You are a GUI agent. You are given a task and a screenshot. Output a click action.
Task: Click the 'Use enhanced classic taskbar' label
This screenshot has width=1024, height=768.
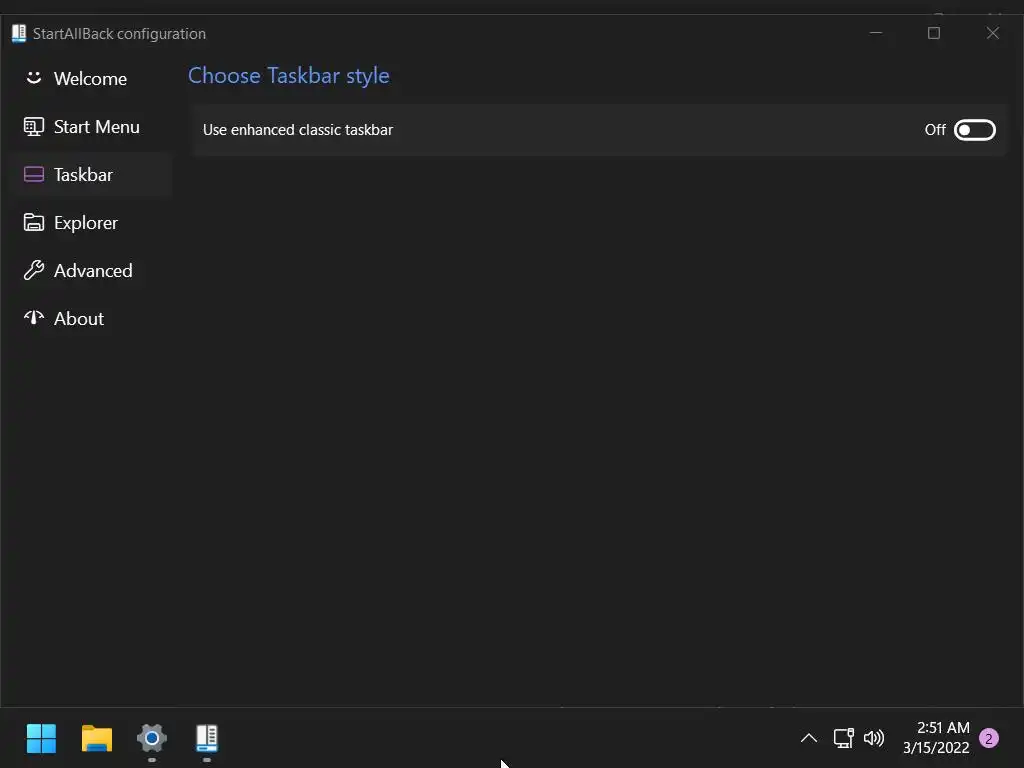298,130
